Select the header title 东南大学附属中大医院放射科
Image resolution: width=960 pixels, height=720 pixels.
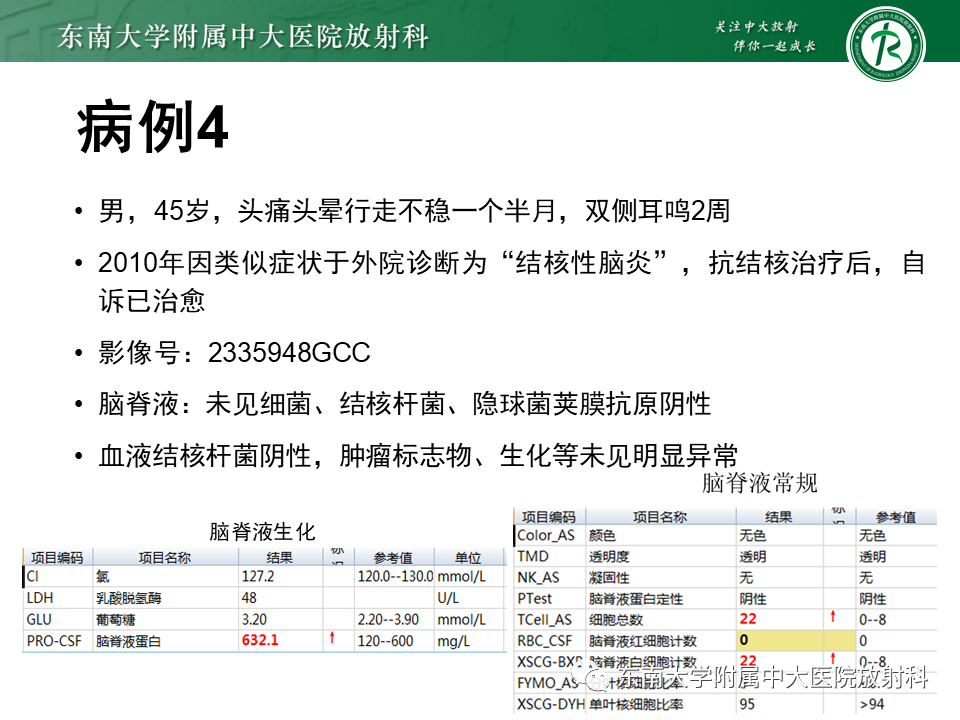[243, 36]
